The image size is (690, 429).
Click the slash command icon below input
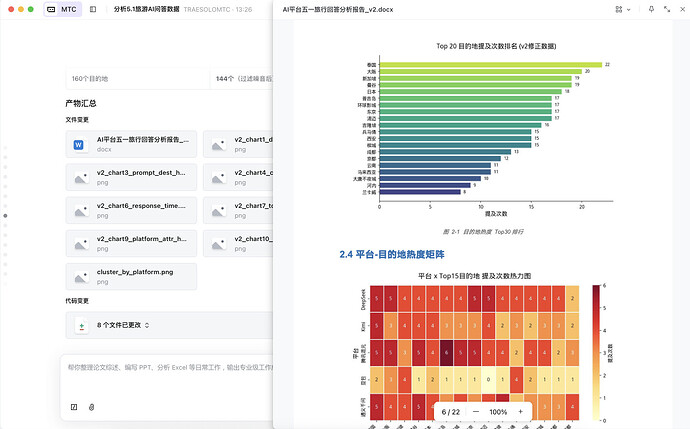pos(74,407)
